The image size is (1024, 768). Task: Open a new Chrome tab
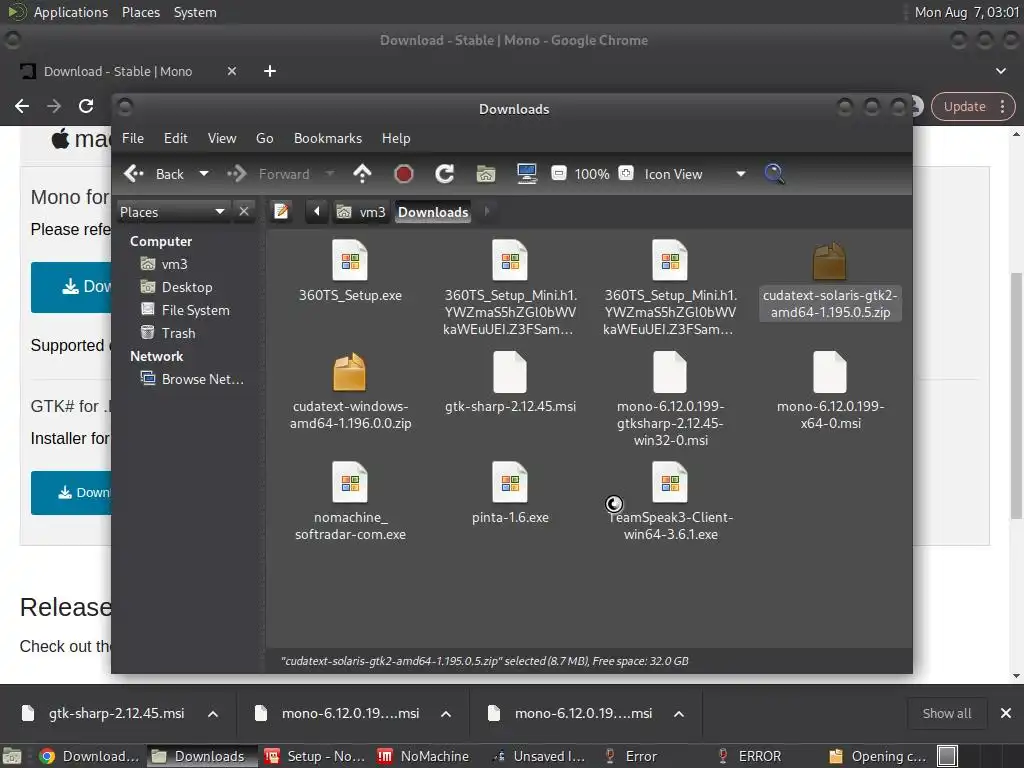click(270, 71)
